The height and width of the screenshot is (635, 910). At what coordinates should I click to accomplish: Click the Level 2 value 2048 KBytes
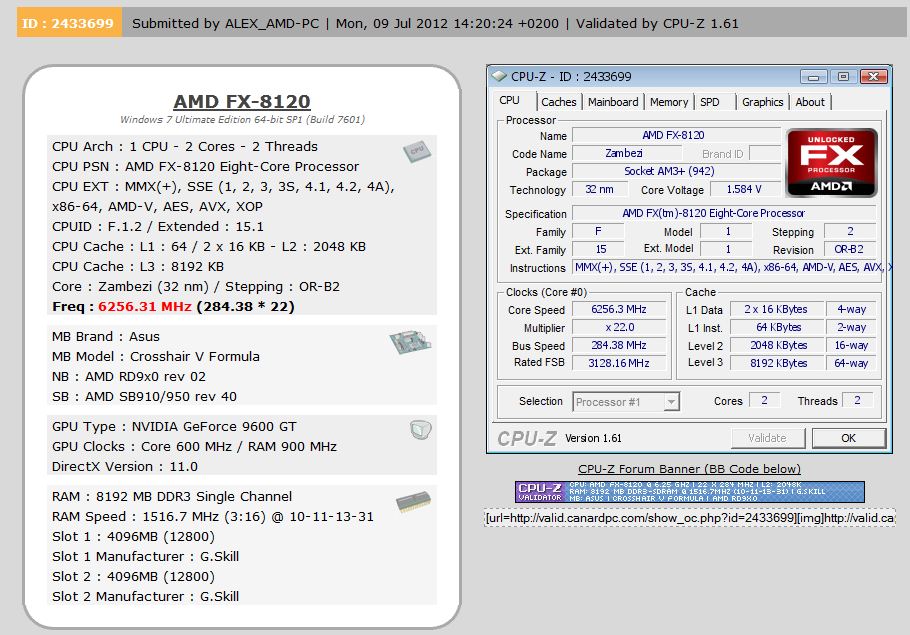pos(777,345)
